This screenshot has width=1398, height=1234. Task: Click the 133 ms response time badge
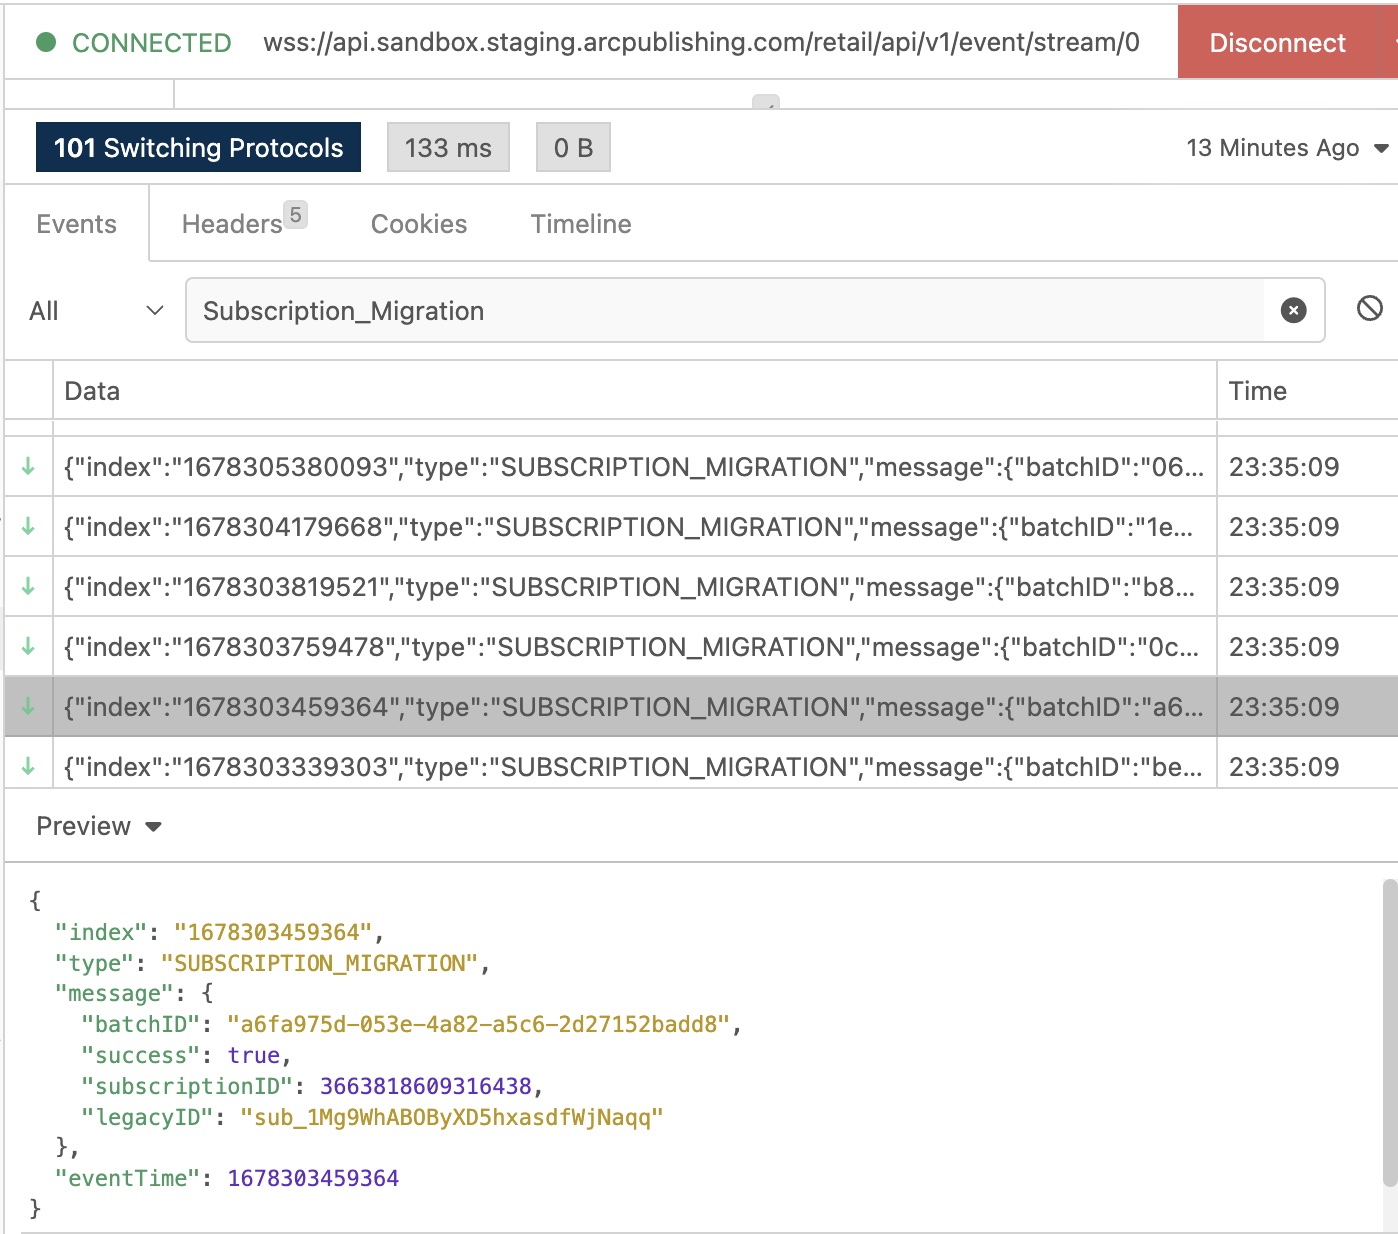(x=448, y=148)
